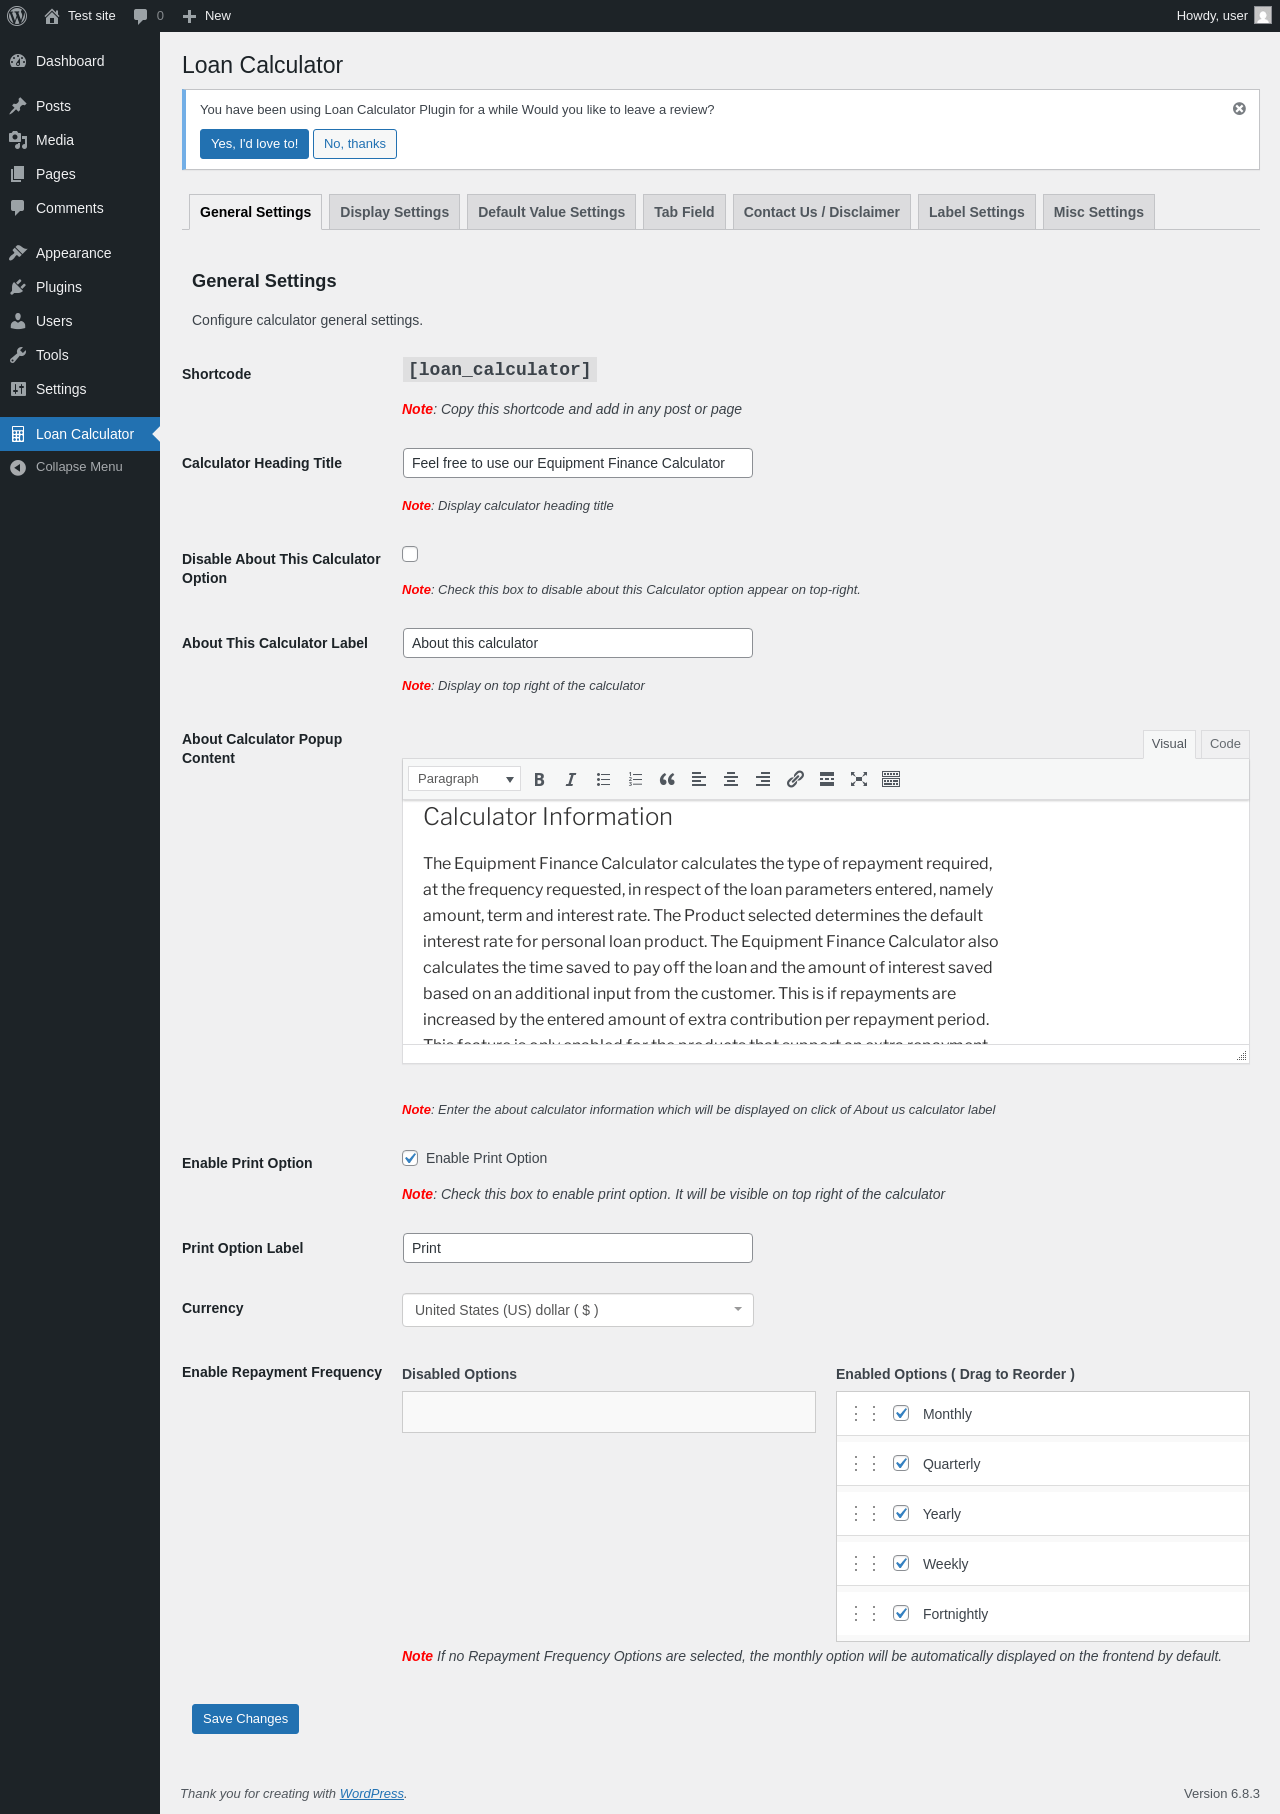Open the user avatar in admin bar
The height and width of the screenshot is (1814, 1280).
(1263, 16)
